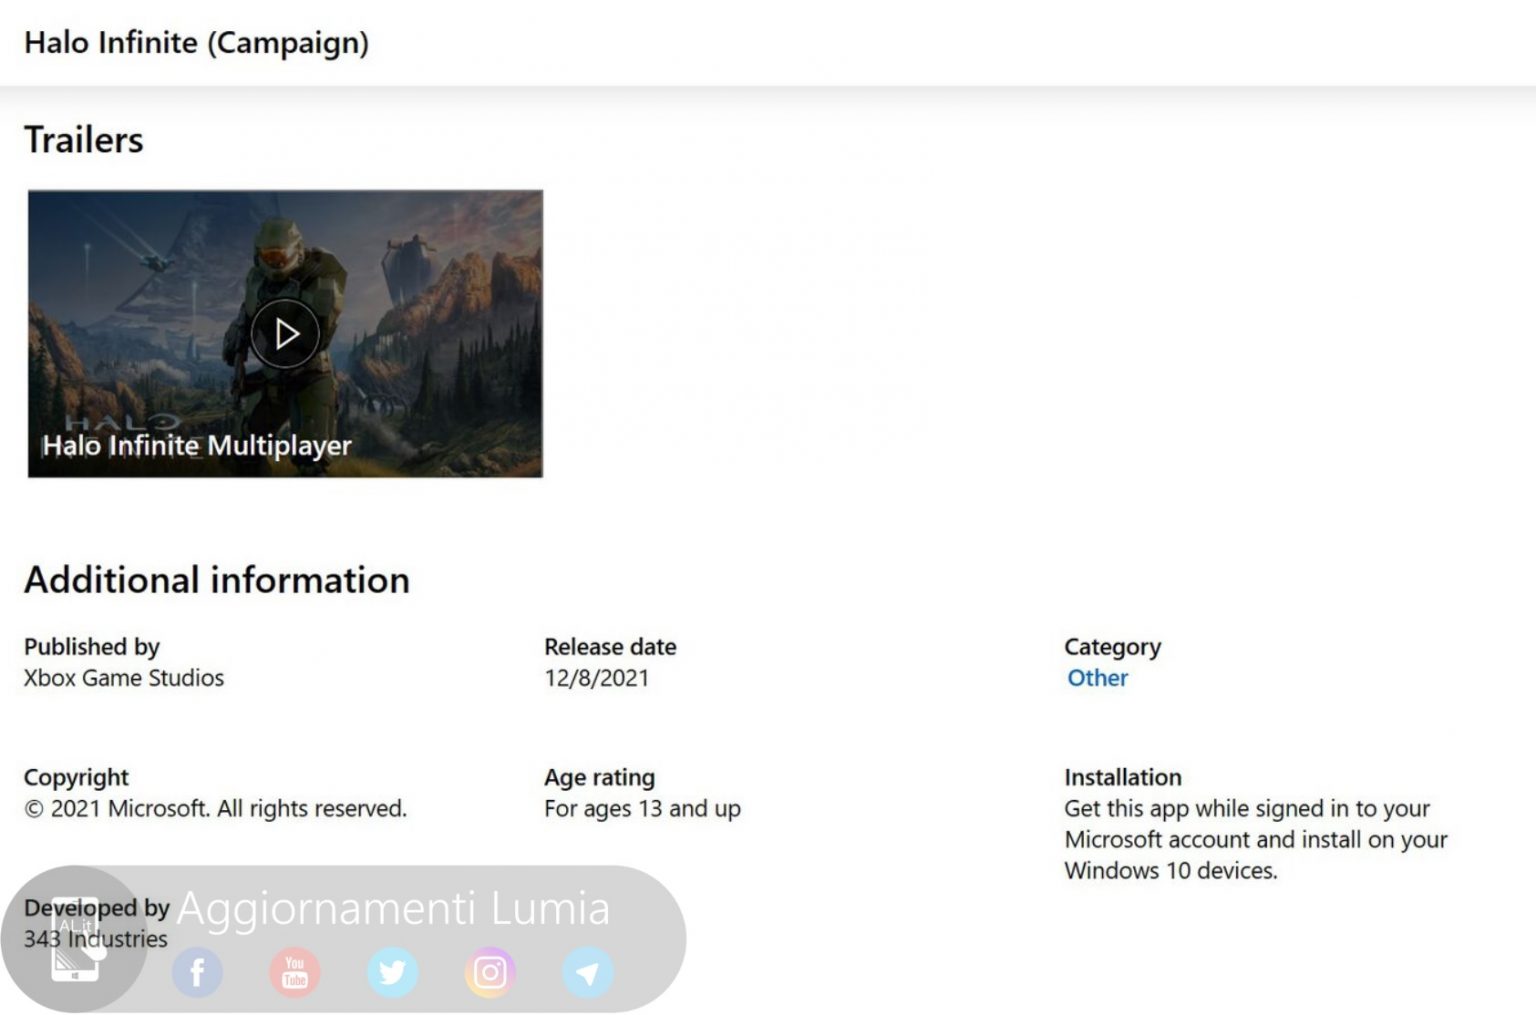Click the Additional information heading
Screen dimensions: 1536x1015
point(217,580)
